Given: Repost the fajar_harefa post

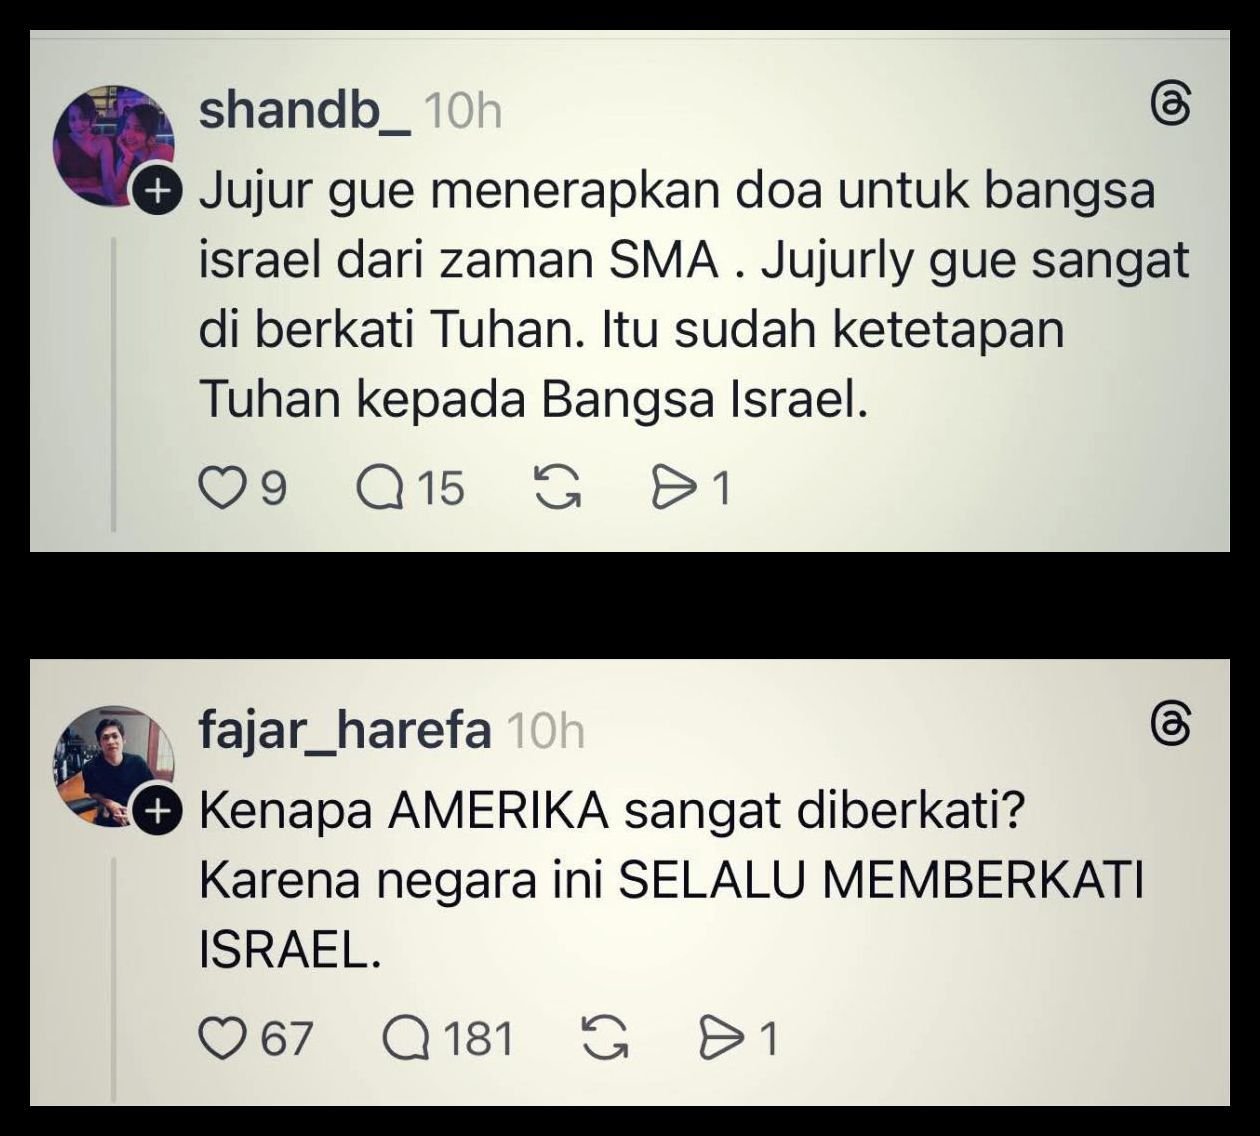Looking at the screenshot, I should pos(606,1038).
